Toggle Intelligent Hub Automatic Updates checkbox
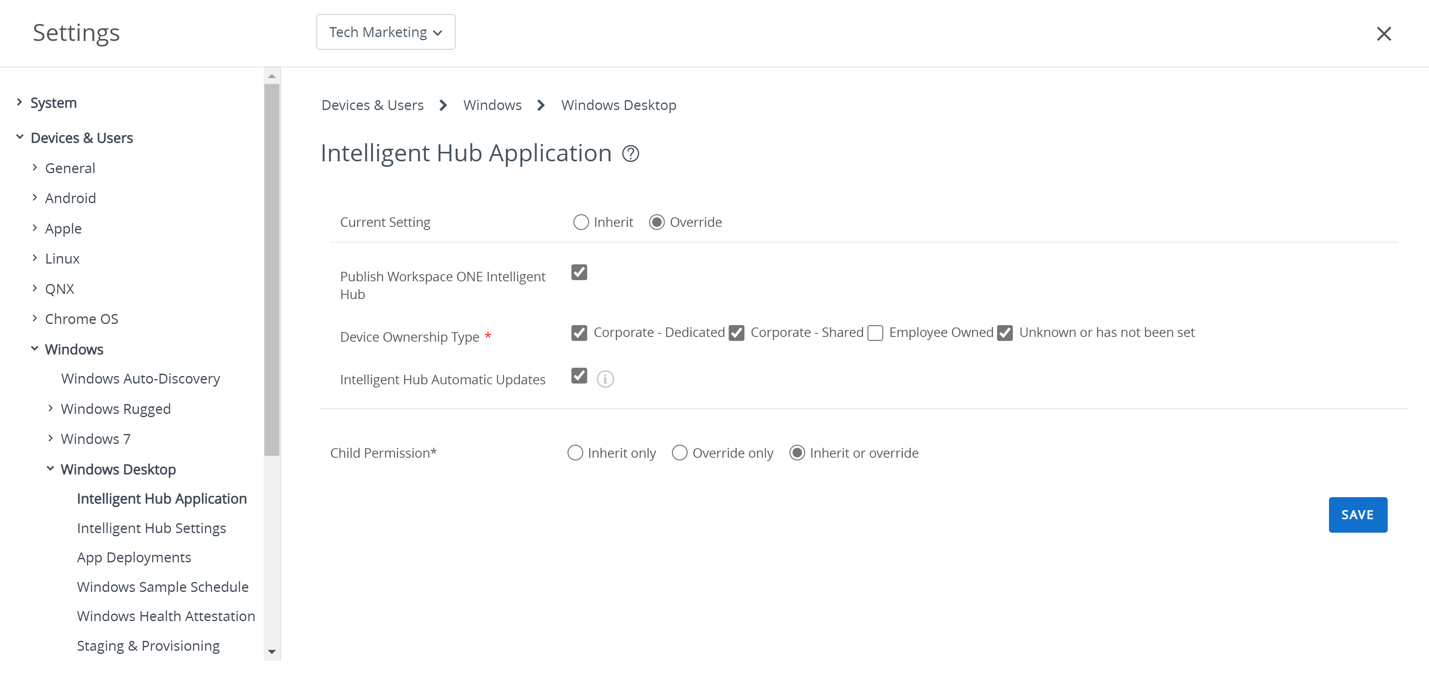This screenshot has width=1429, height=696. pyautogui.click(x=579, y=376)
